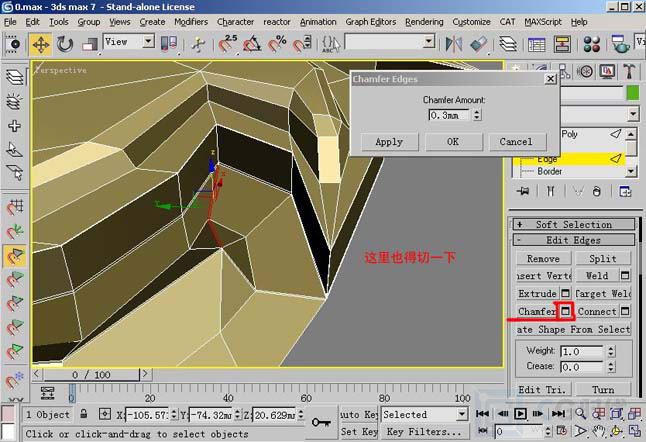Click the green object color swatch
This screenshot has width=646, height=442.
point(632,93)
